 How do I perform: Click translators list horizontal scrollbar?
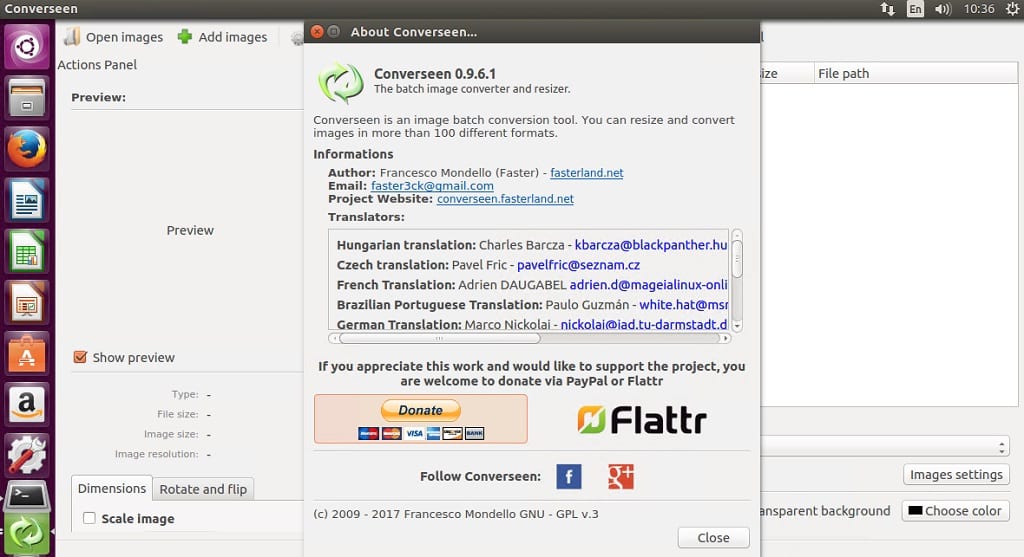440,338
